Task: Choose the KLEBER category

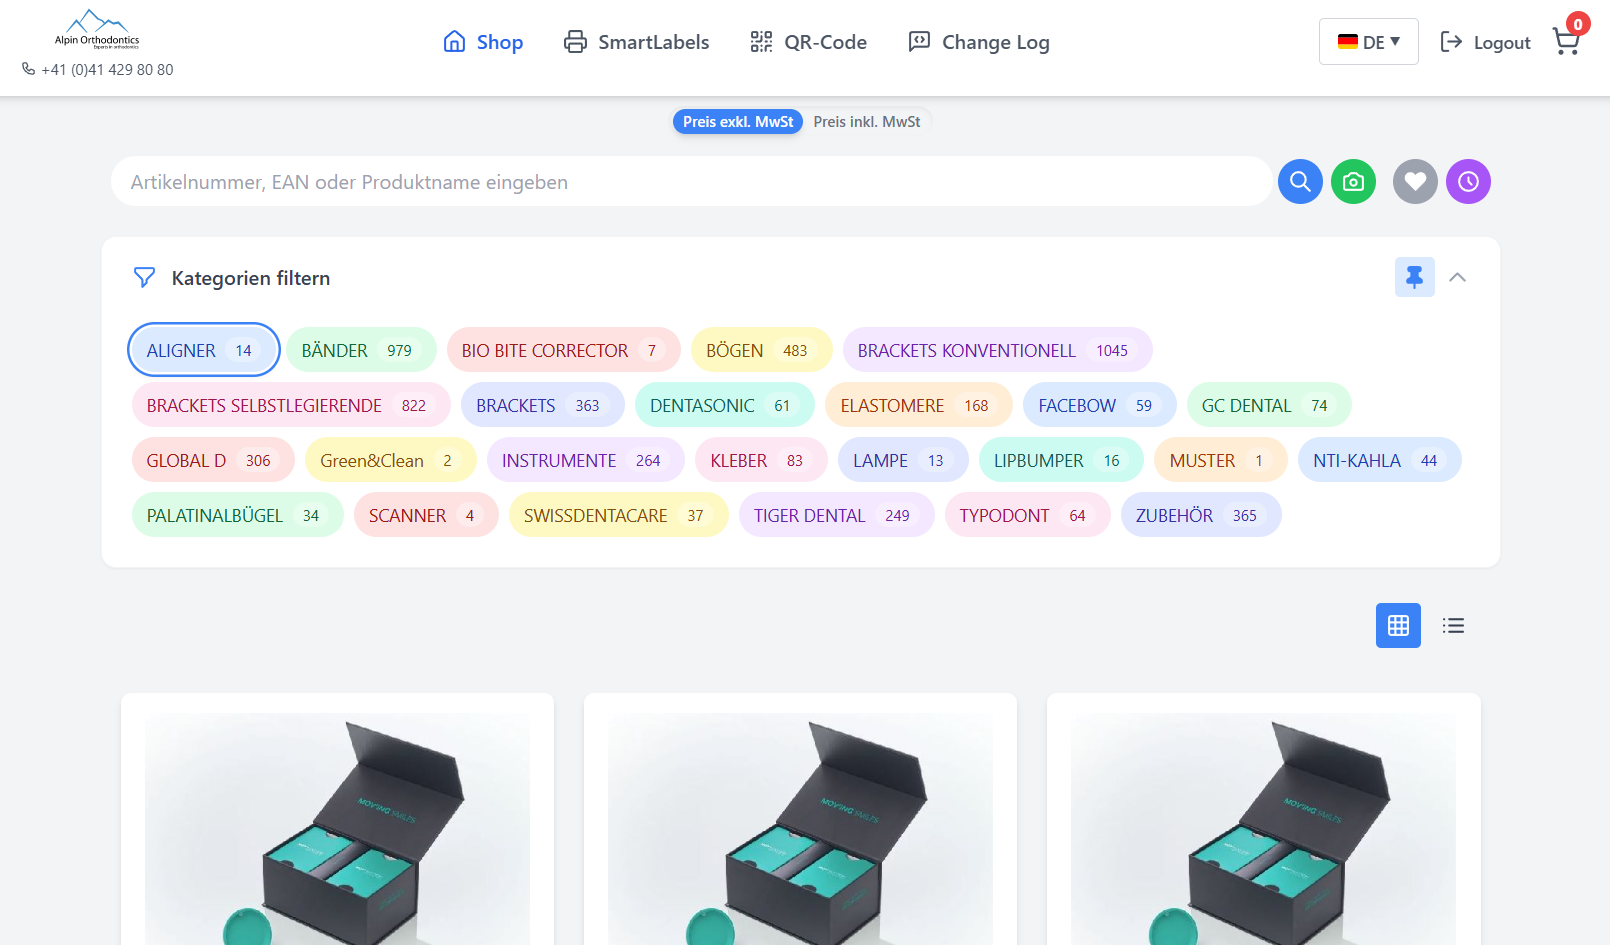Action: point(761,460)
